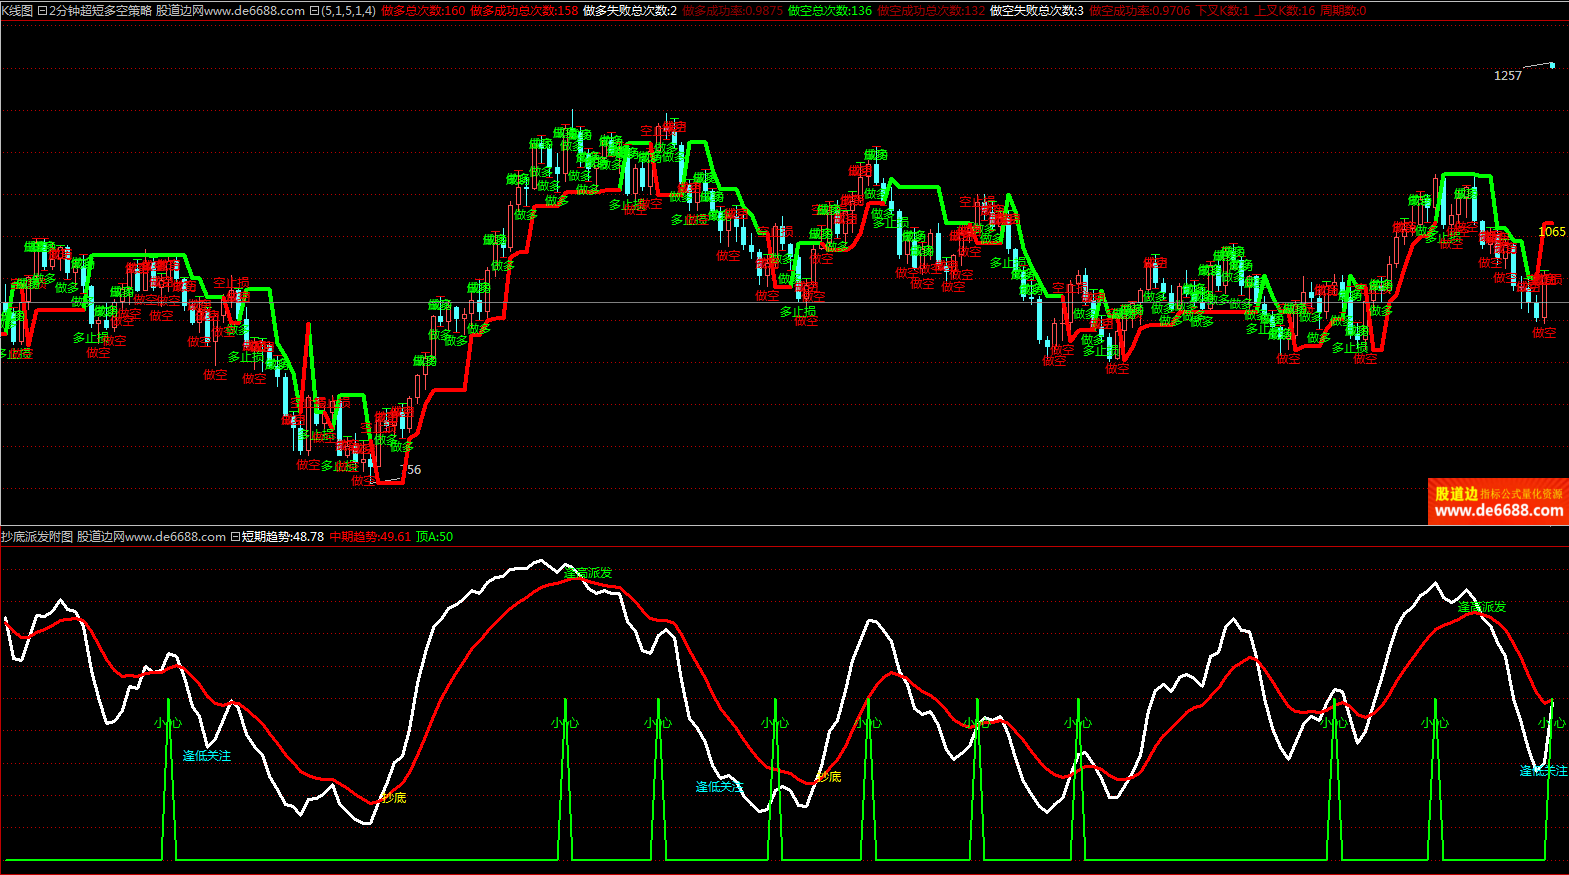This screenshot has width=1569, height=875.
Task: Click the 56 low price marker
Action: (x=414, y=470)
